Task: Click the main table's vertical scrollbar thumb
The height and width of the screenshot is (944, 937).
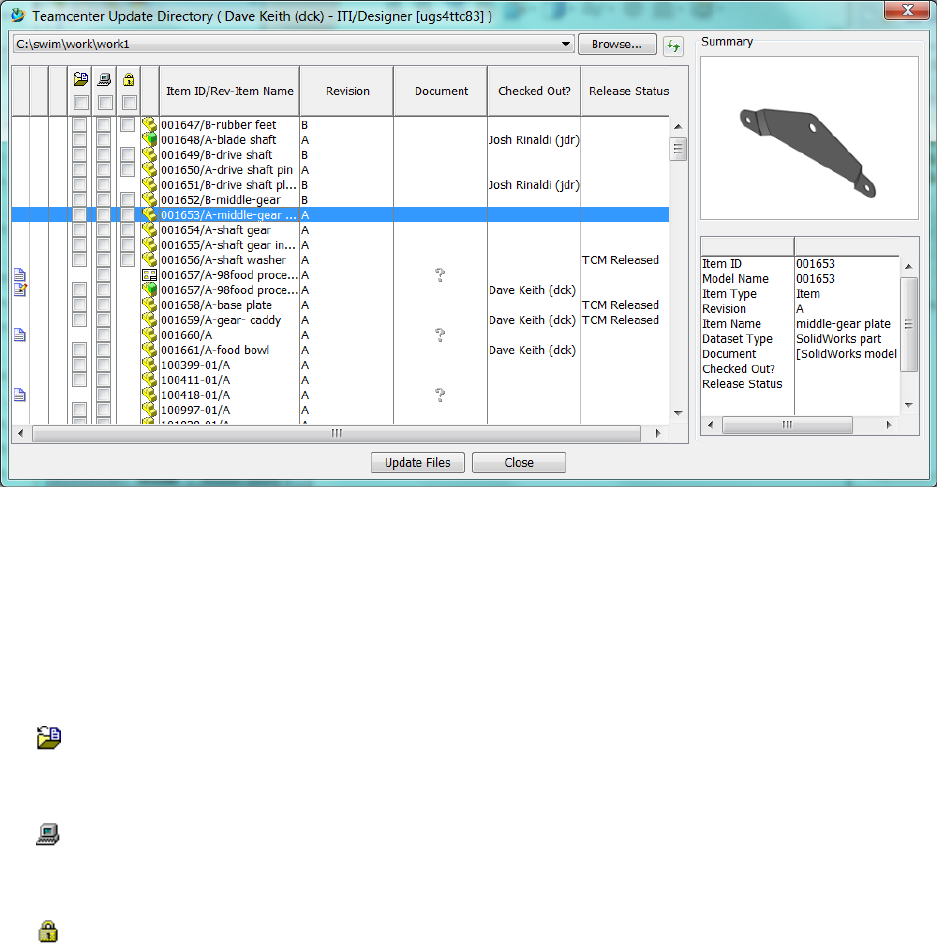Action: [678, 149]
